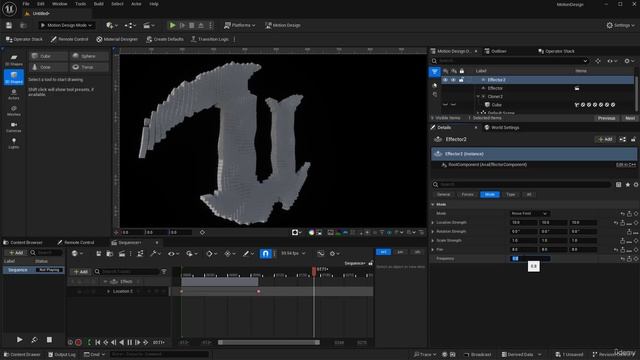
Task: Click the Next button in outliner
Action: (630, 118)
